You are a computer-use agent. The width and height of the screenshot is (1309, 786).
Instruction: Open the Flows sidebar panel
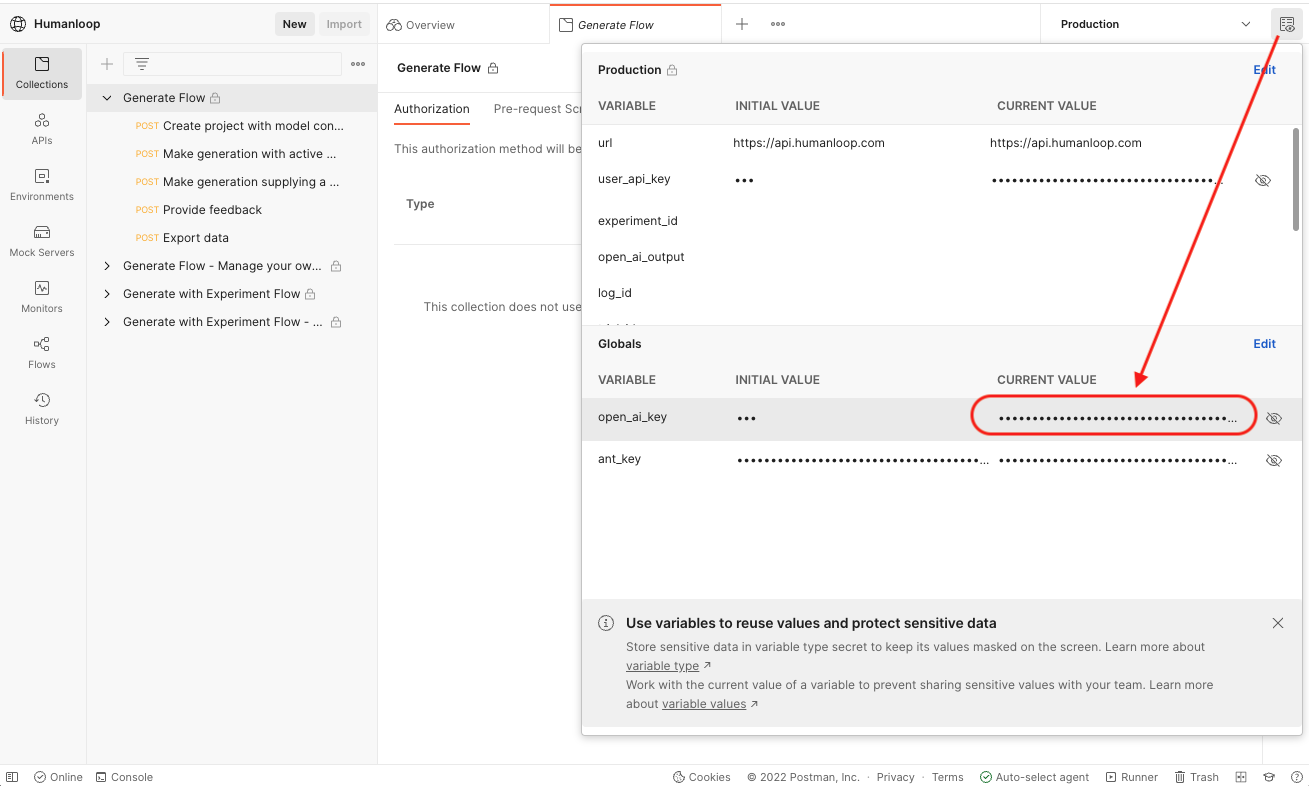(42, 353)
